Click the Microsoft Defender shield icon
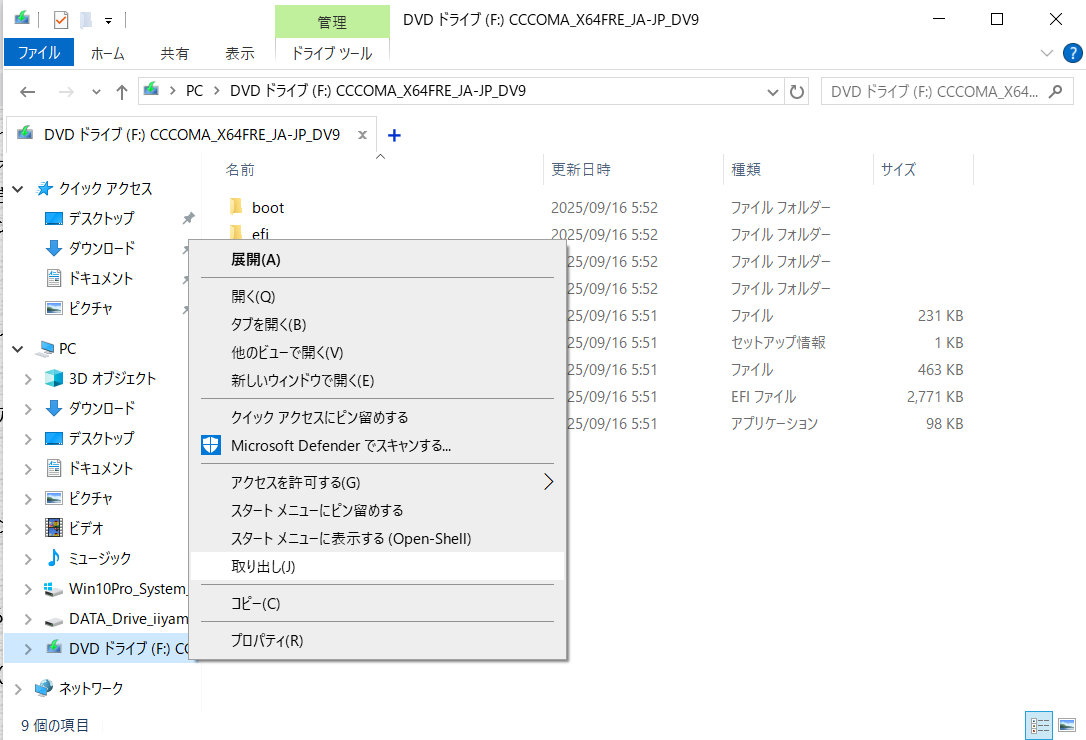1086x740 pixels. tap(211, 445)
